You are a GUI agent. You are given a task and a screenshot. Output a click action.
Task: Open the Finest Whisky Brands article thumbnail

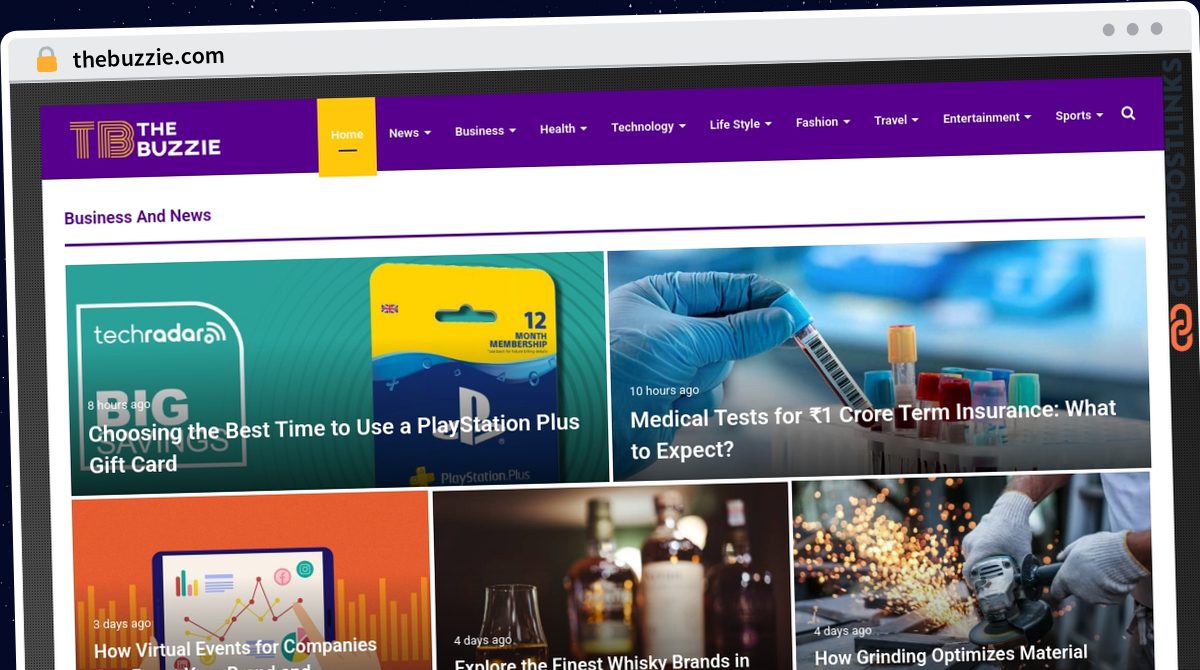point(611,580)
